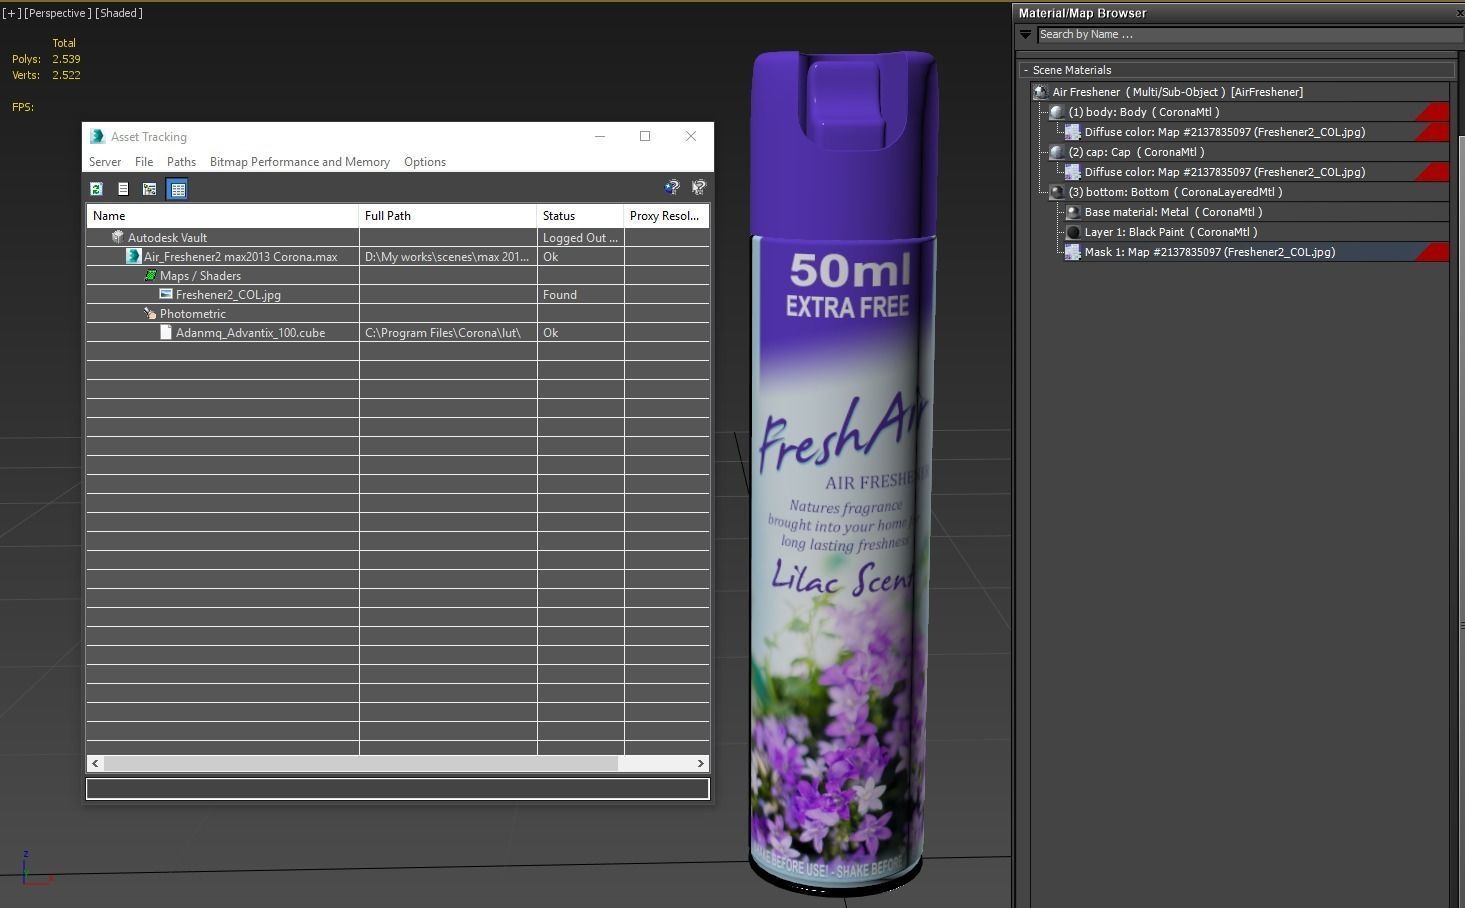Click the Photometric group icon
This screenshot has height=908, width=1465.
click(150, 313)
